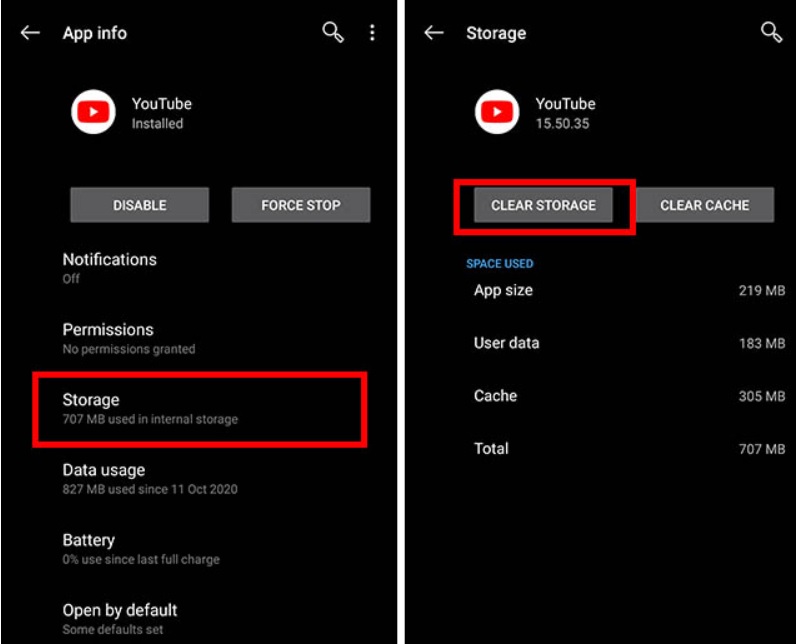Tap the YouTube name on App info

click(162, 104)
